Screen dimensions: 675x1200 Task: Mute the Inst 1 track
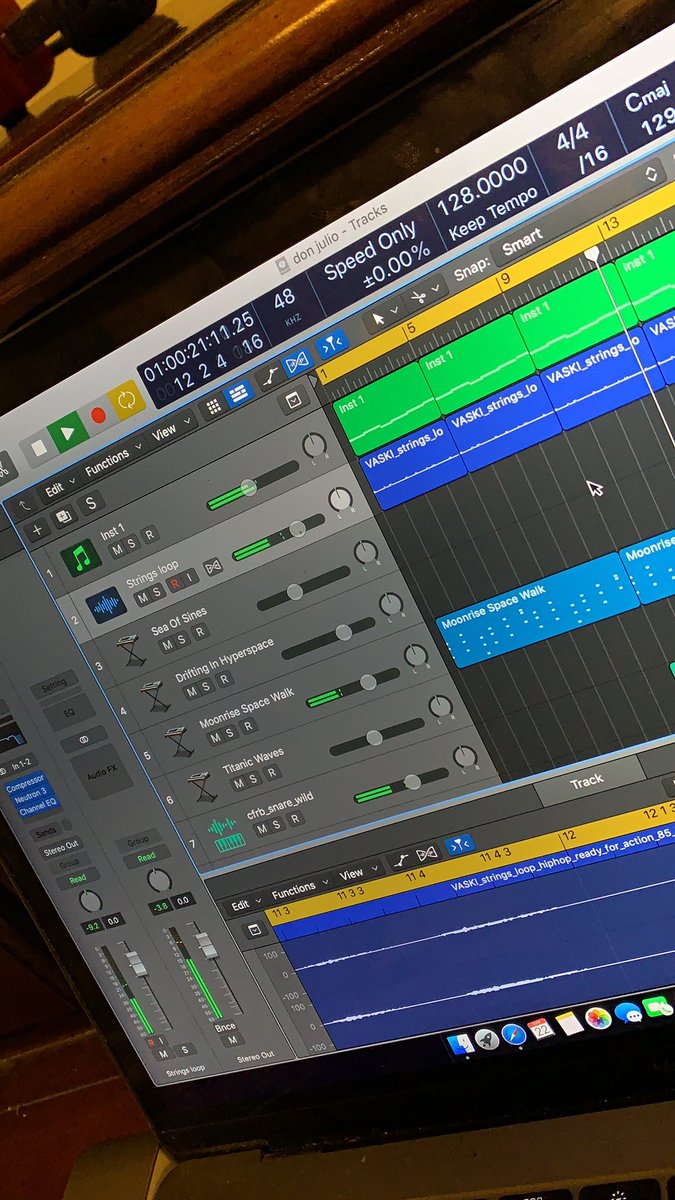[117, 550]
